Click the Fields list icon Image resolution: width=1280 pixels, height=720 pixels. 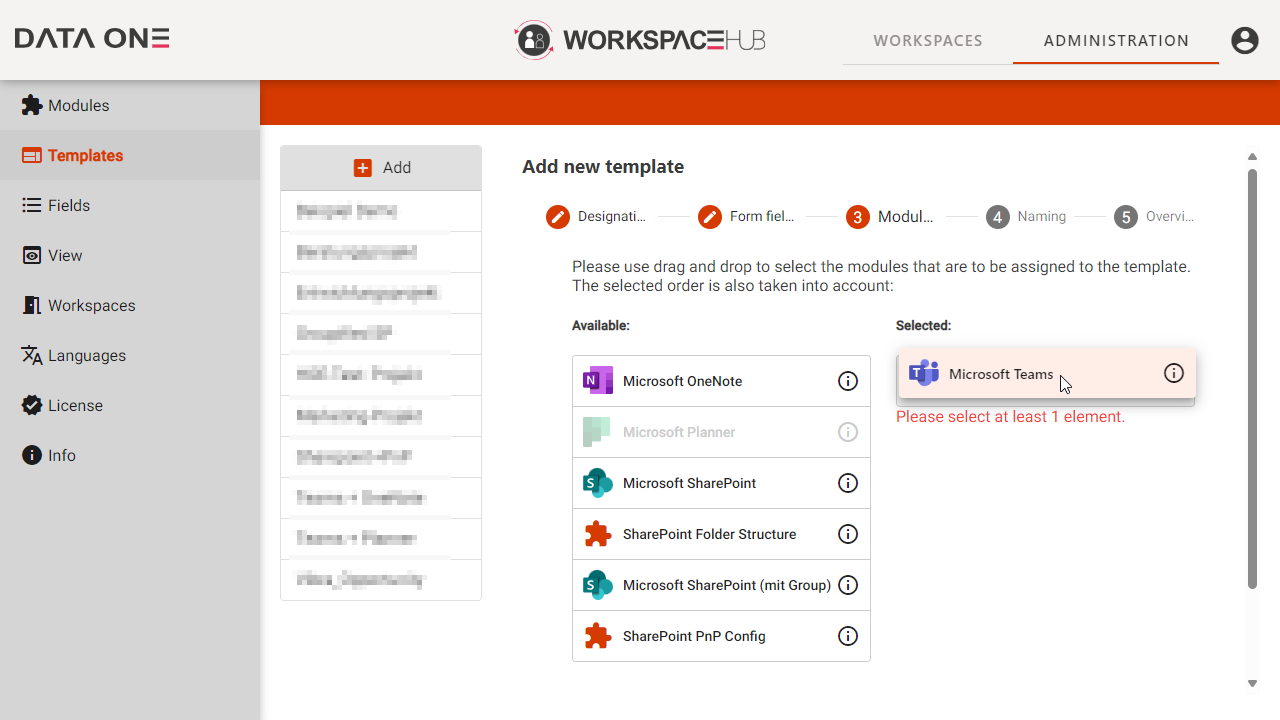32,205
